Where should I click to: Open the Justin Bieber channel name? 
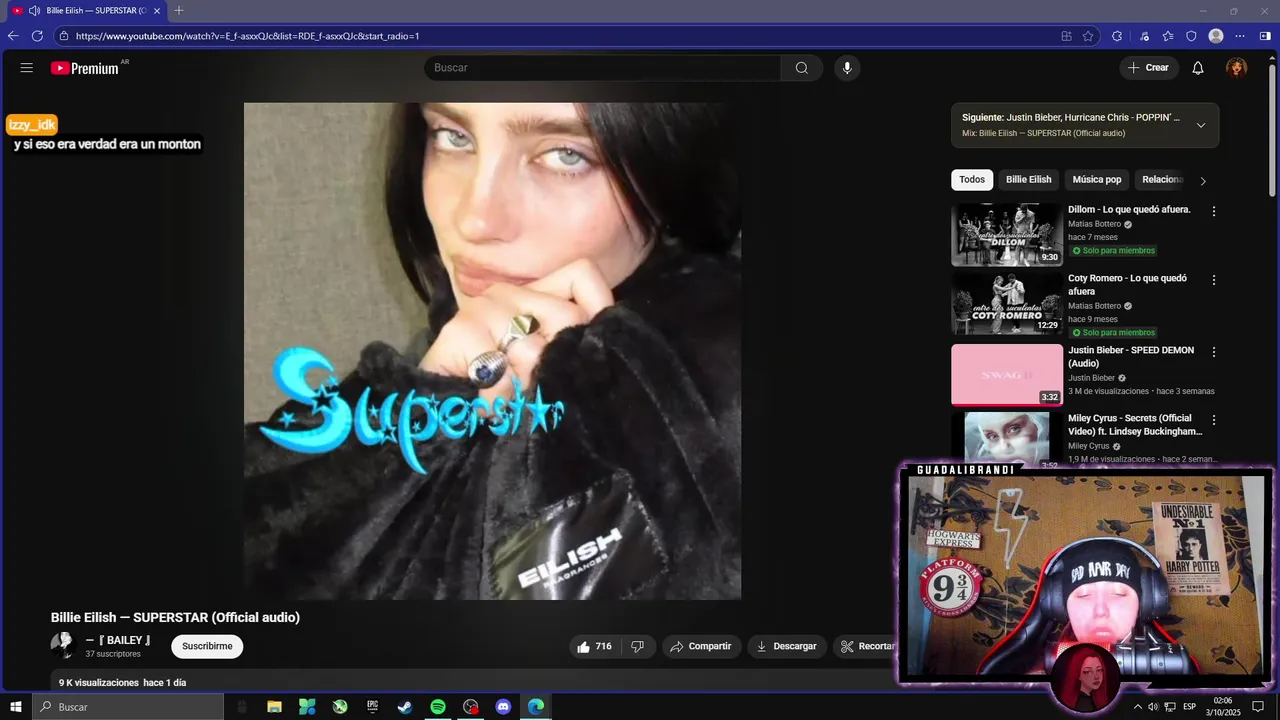[x=1091, y=378]
